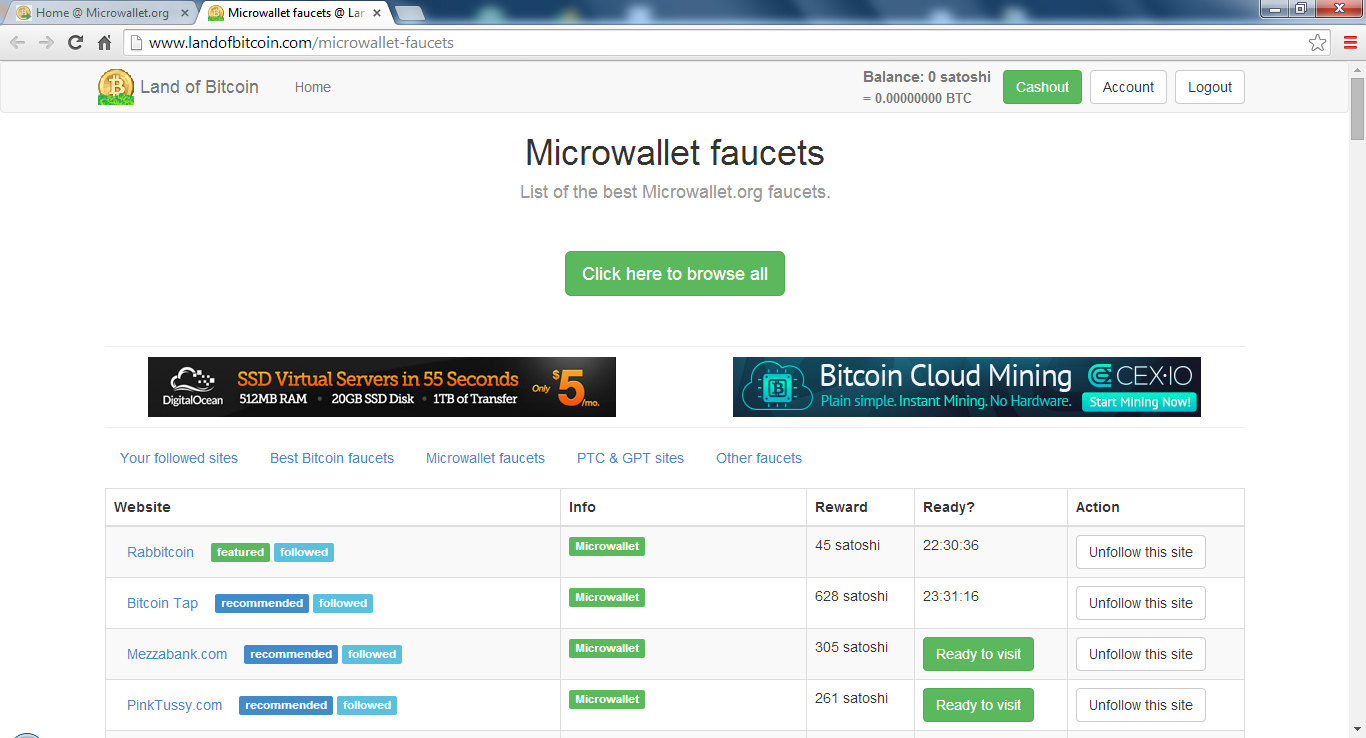The width and height of the screenshot is (1366, 738).
Task: Click the 'recommended' badge on Mezzabank.com
Action: (x=291, y=654)
